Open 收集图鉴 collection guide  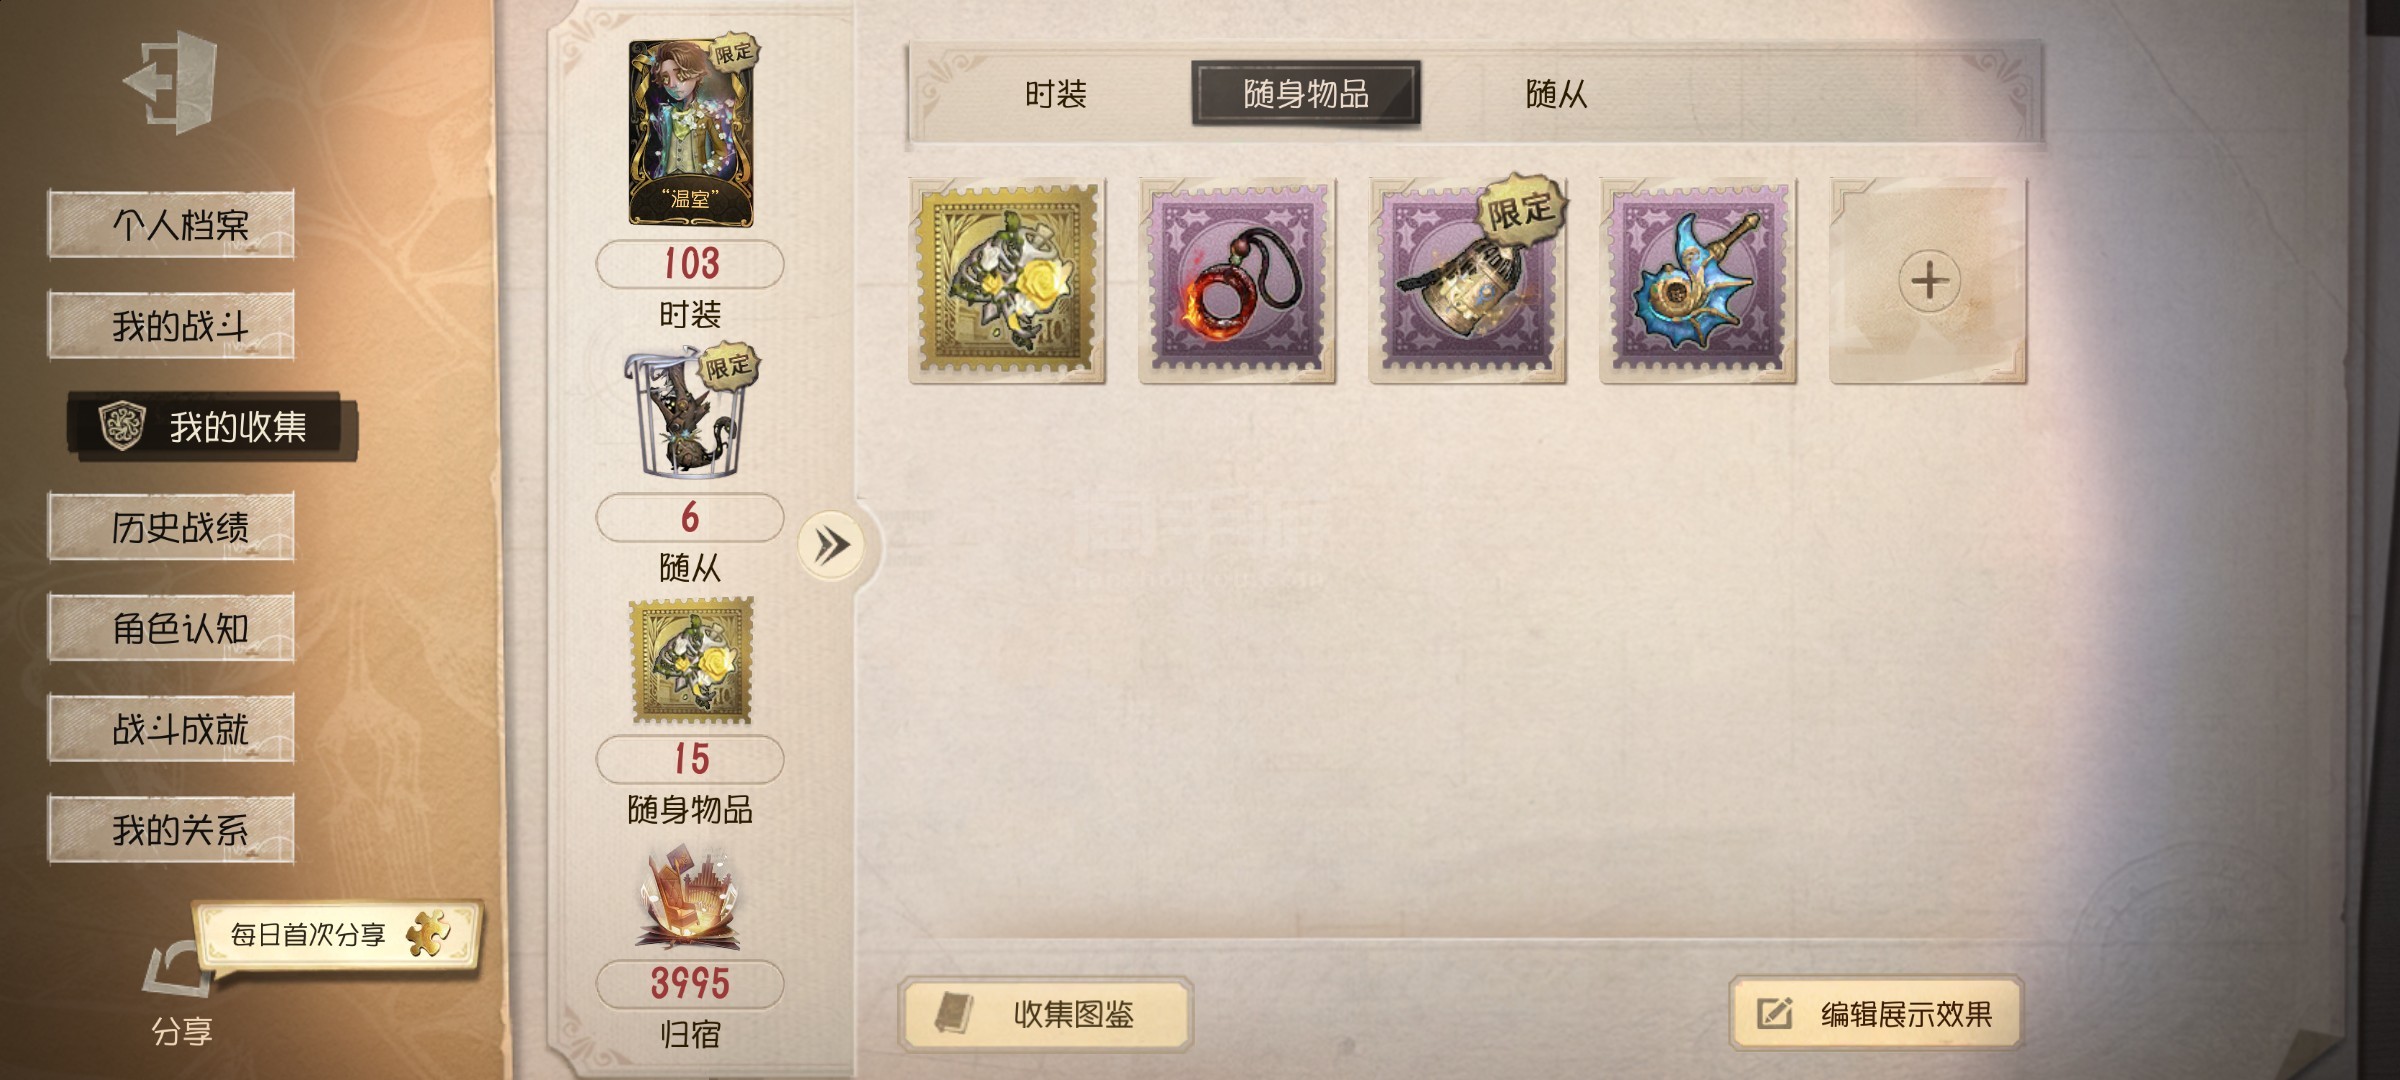[x=1046, y=1014]
